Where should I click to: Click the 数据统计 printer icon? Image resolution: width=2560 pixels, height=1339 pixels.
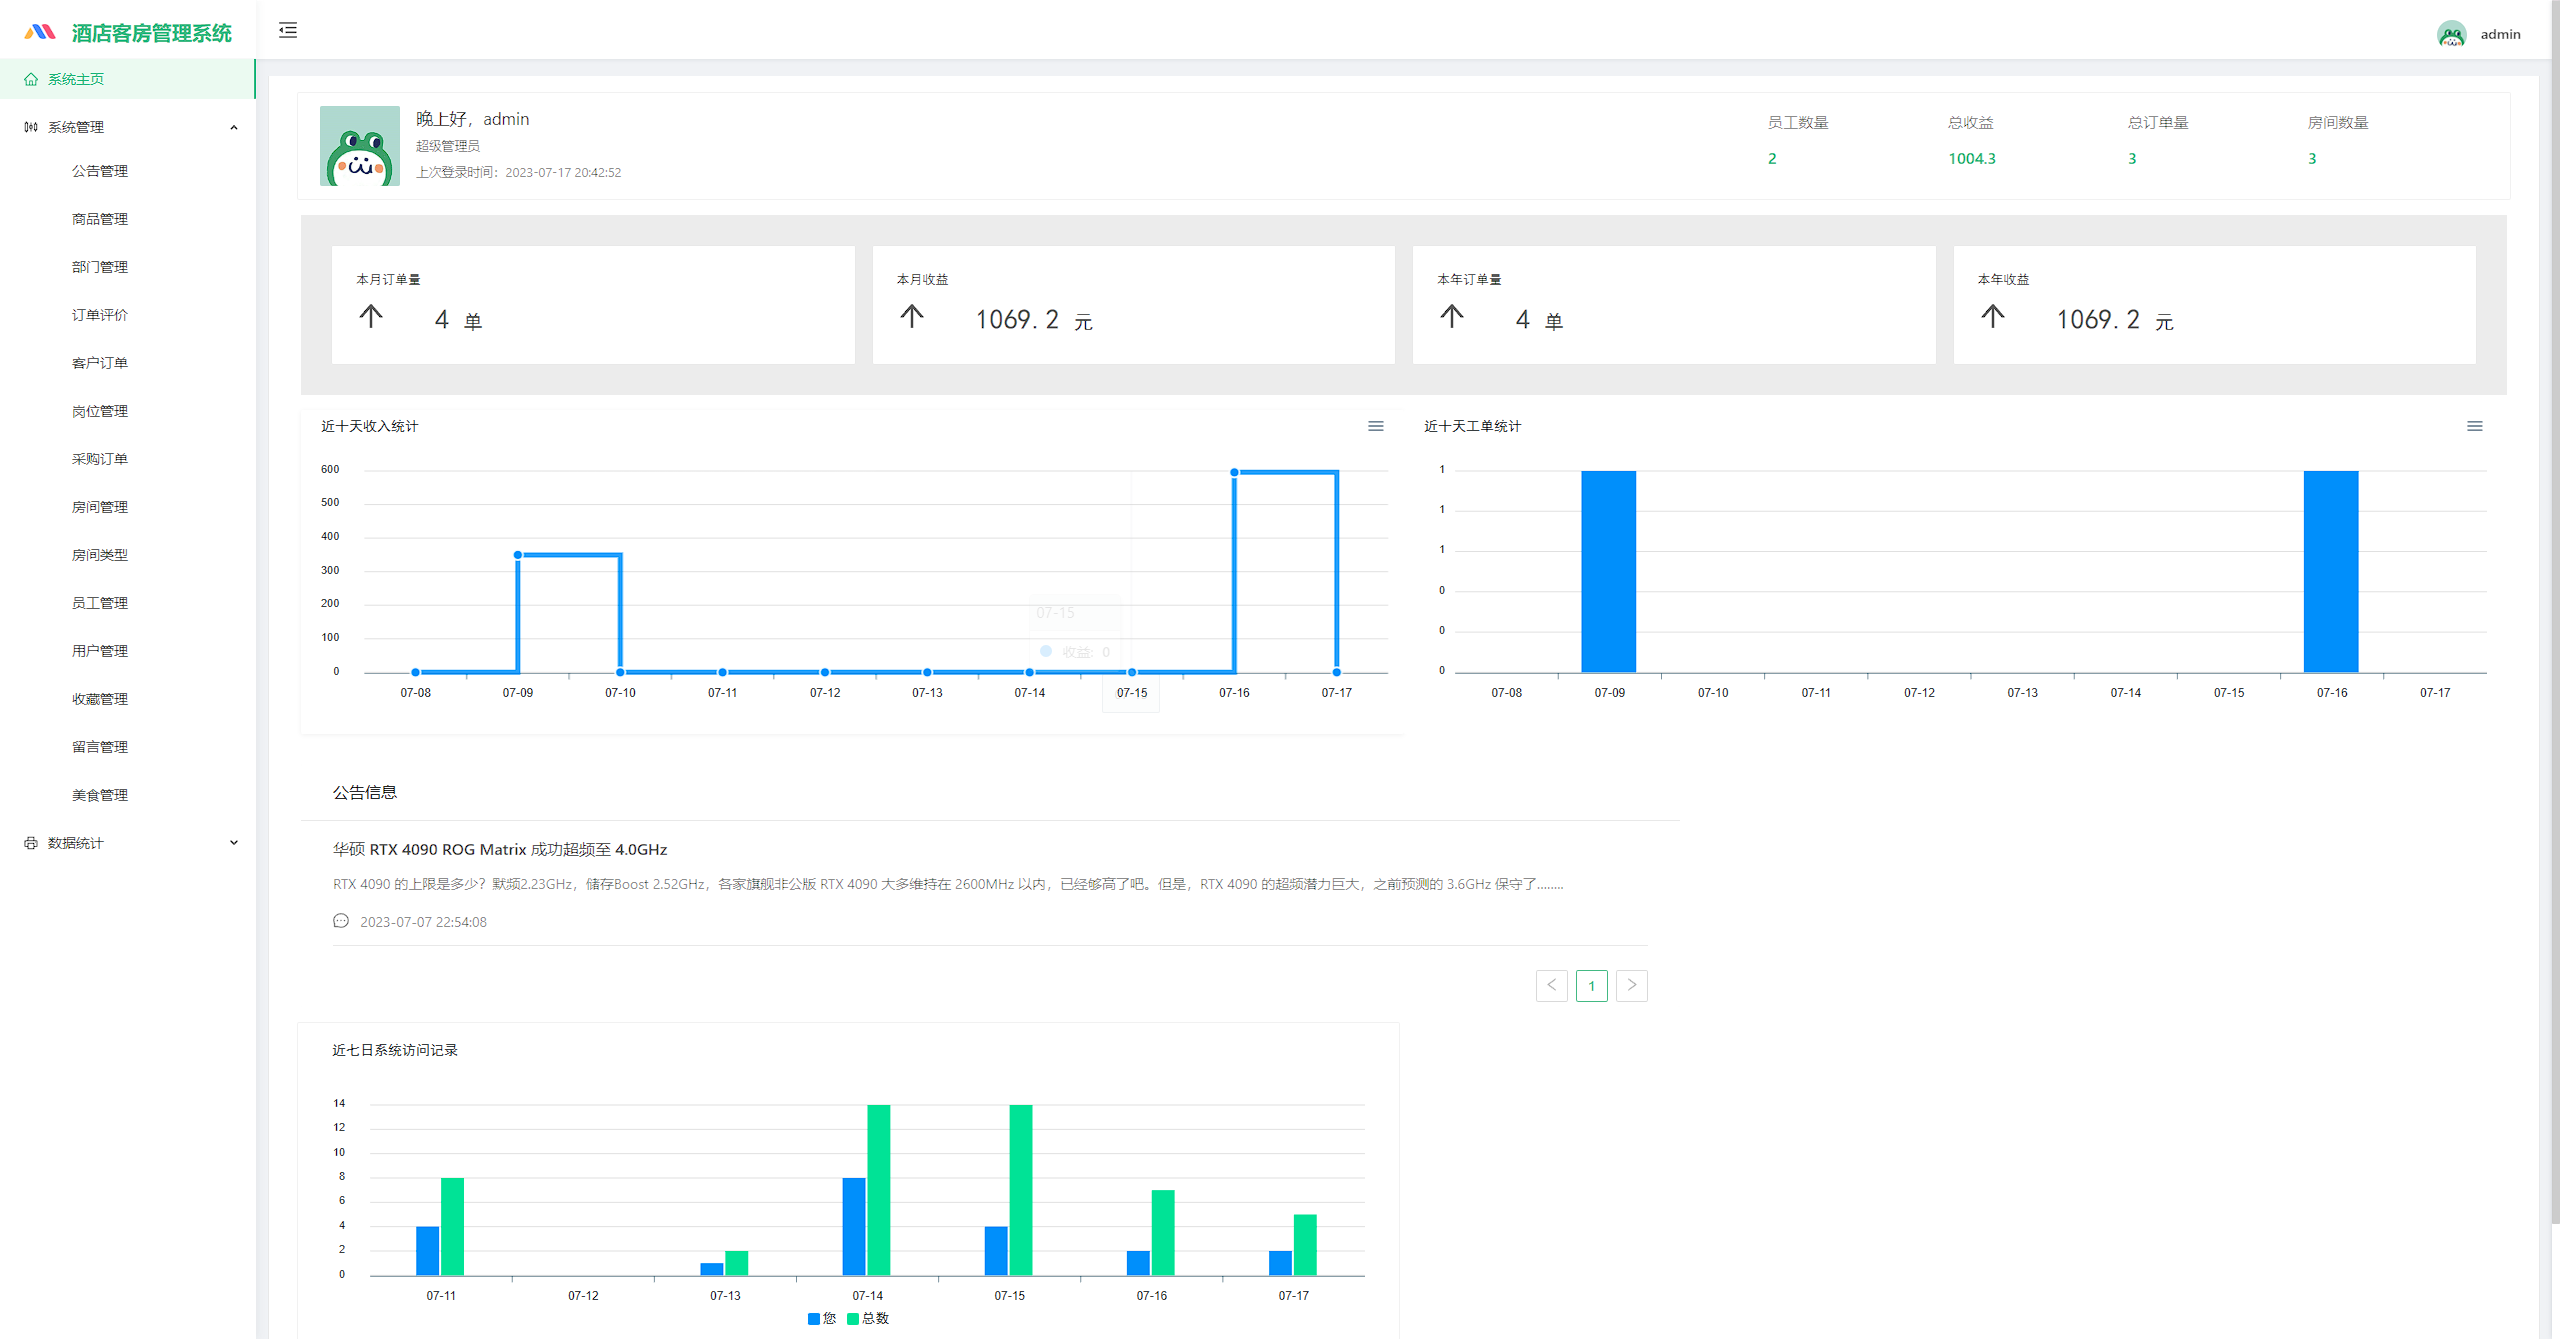31,843
